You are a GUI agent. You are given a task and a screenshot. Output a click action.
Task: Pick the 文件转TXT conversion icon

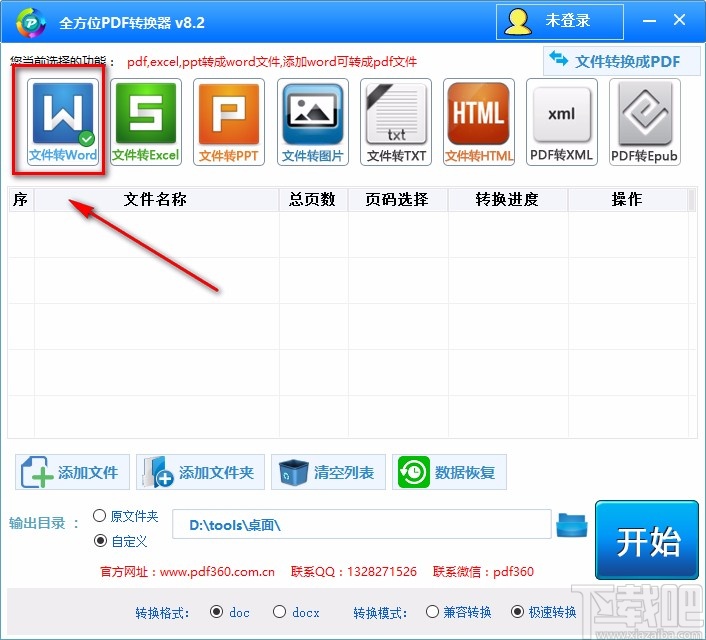click(x=396, y=122)
